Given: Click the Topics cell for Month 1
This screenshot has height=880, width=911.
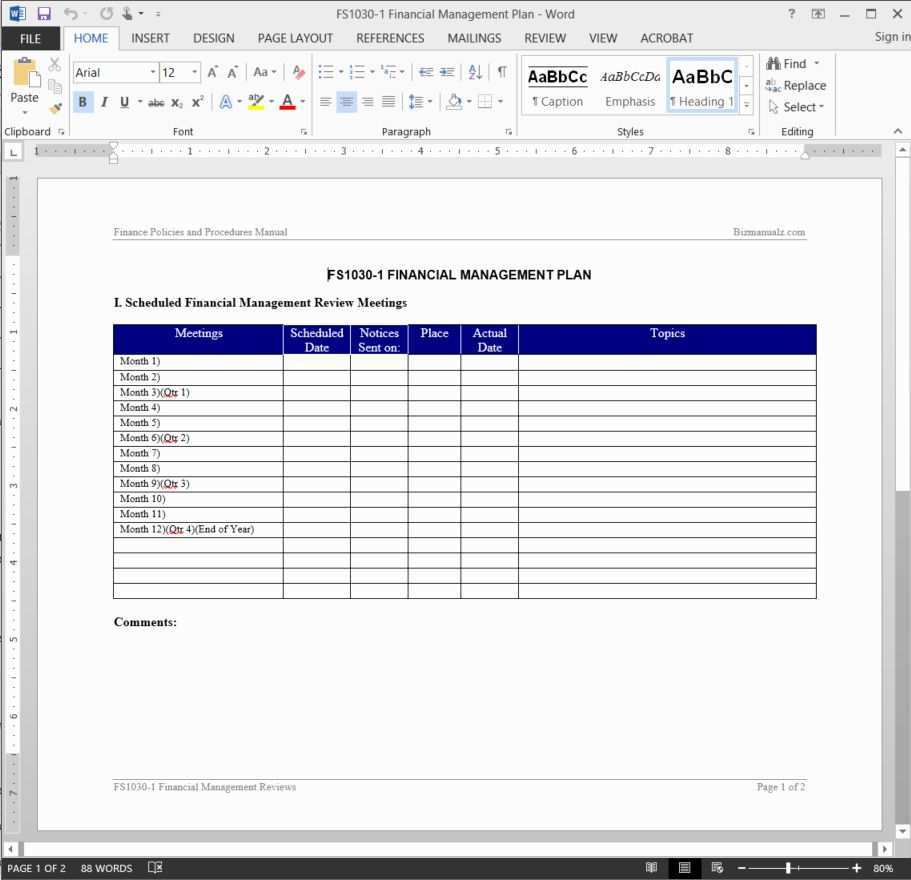Looking at the screenshot, I should (x=667, y=362).
